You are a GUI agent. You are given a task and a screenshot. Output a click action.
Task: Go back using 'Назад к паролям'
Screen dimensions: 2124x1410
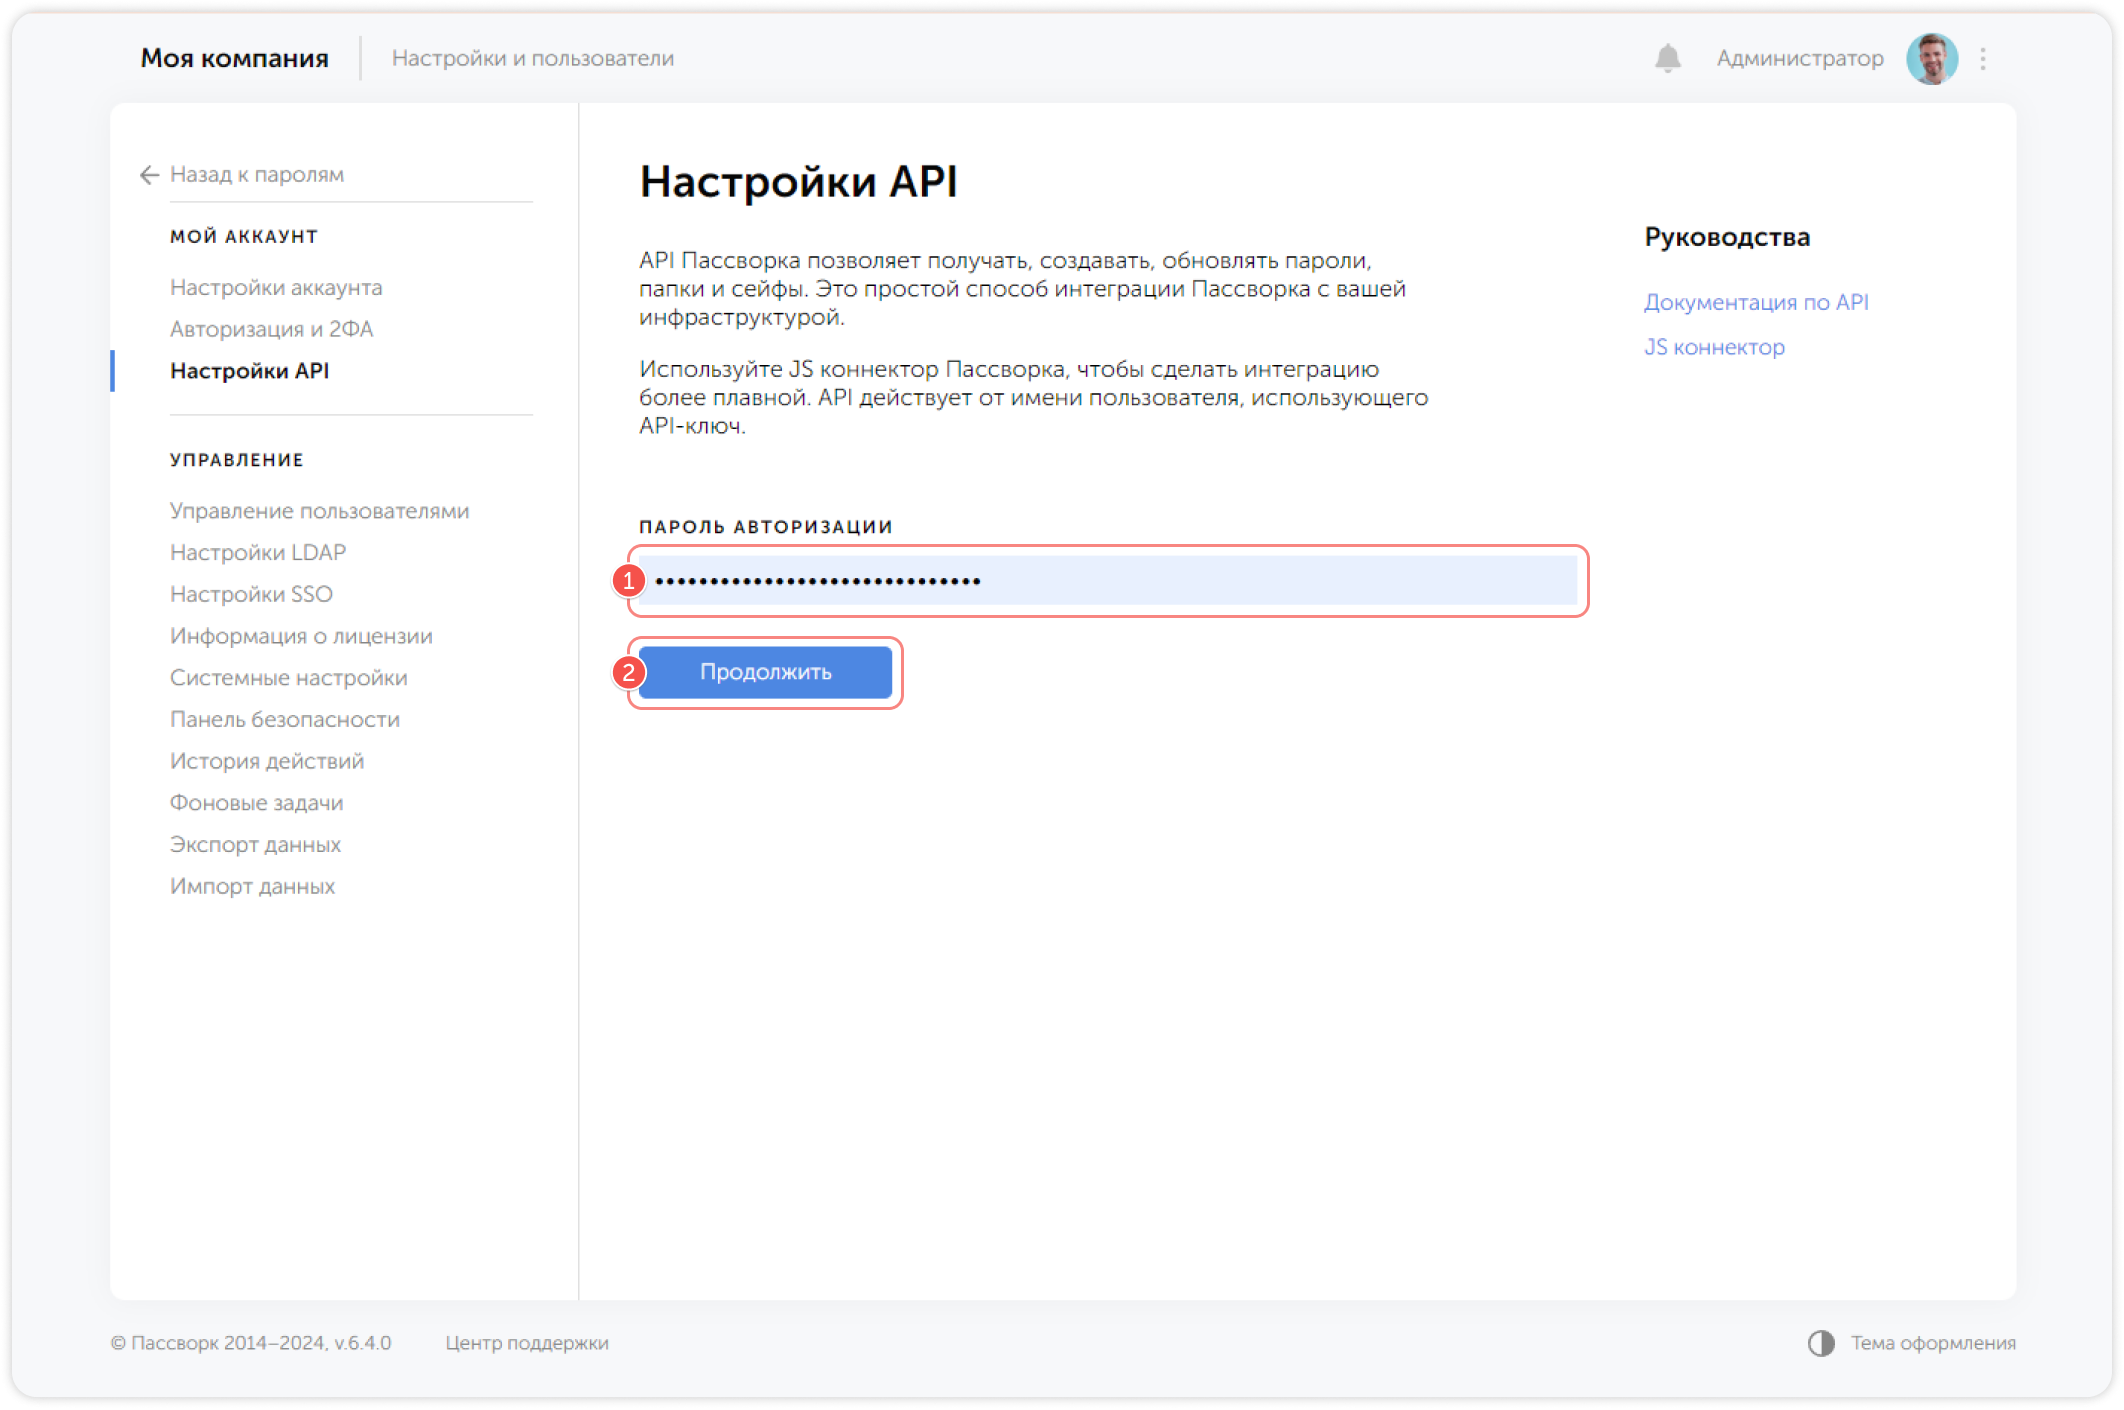(x=257, y=174)
